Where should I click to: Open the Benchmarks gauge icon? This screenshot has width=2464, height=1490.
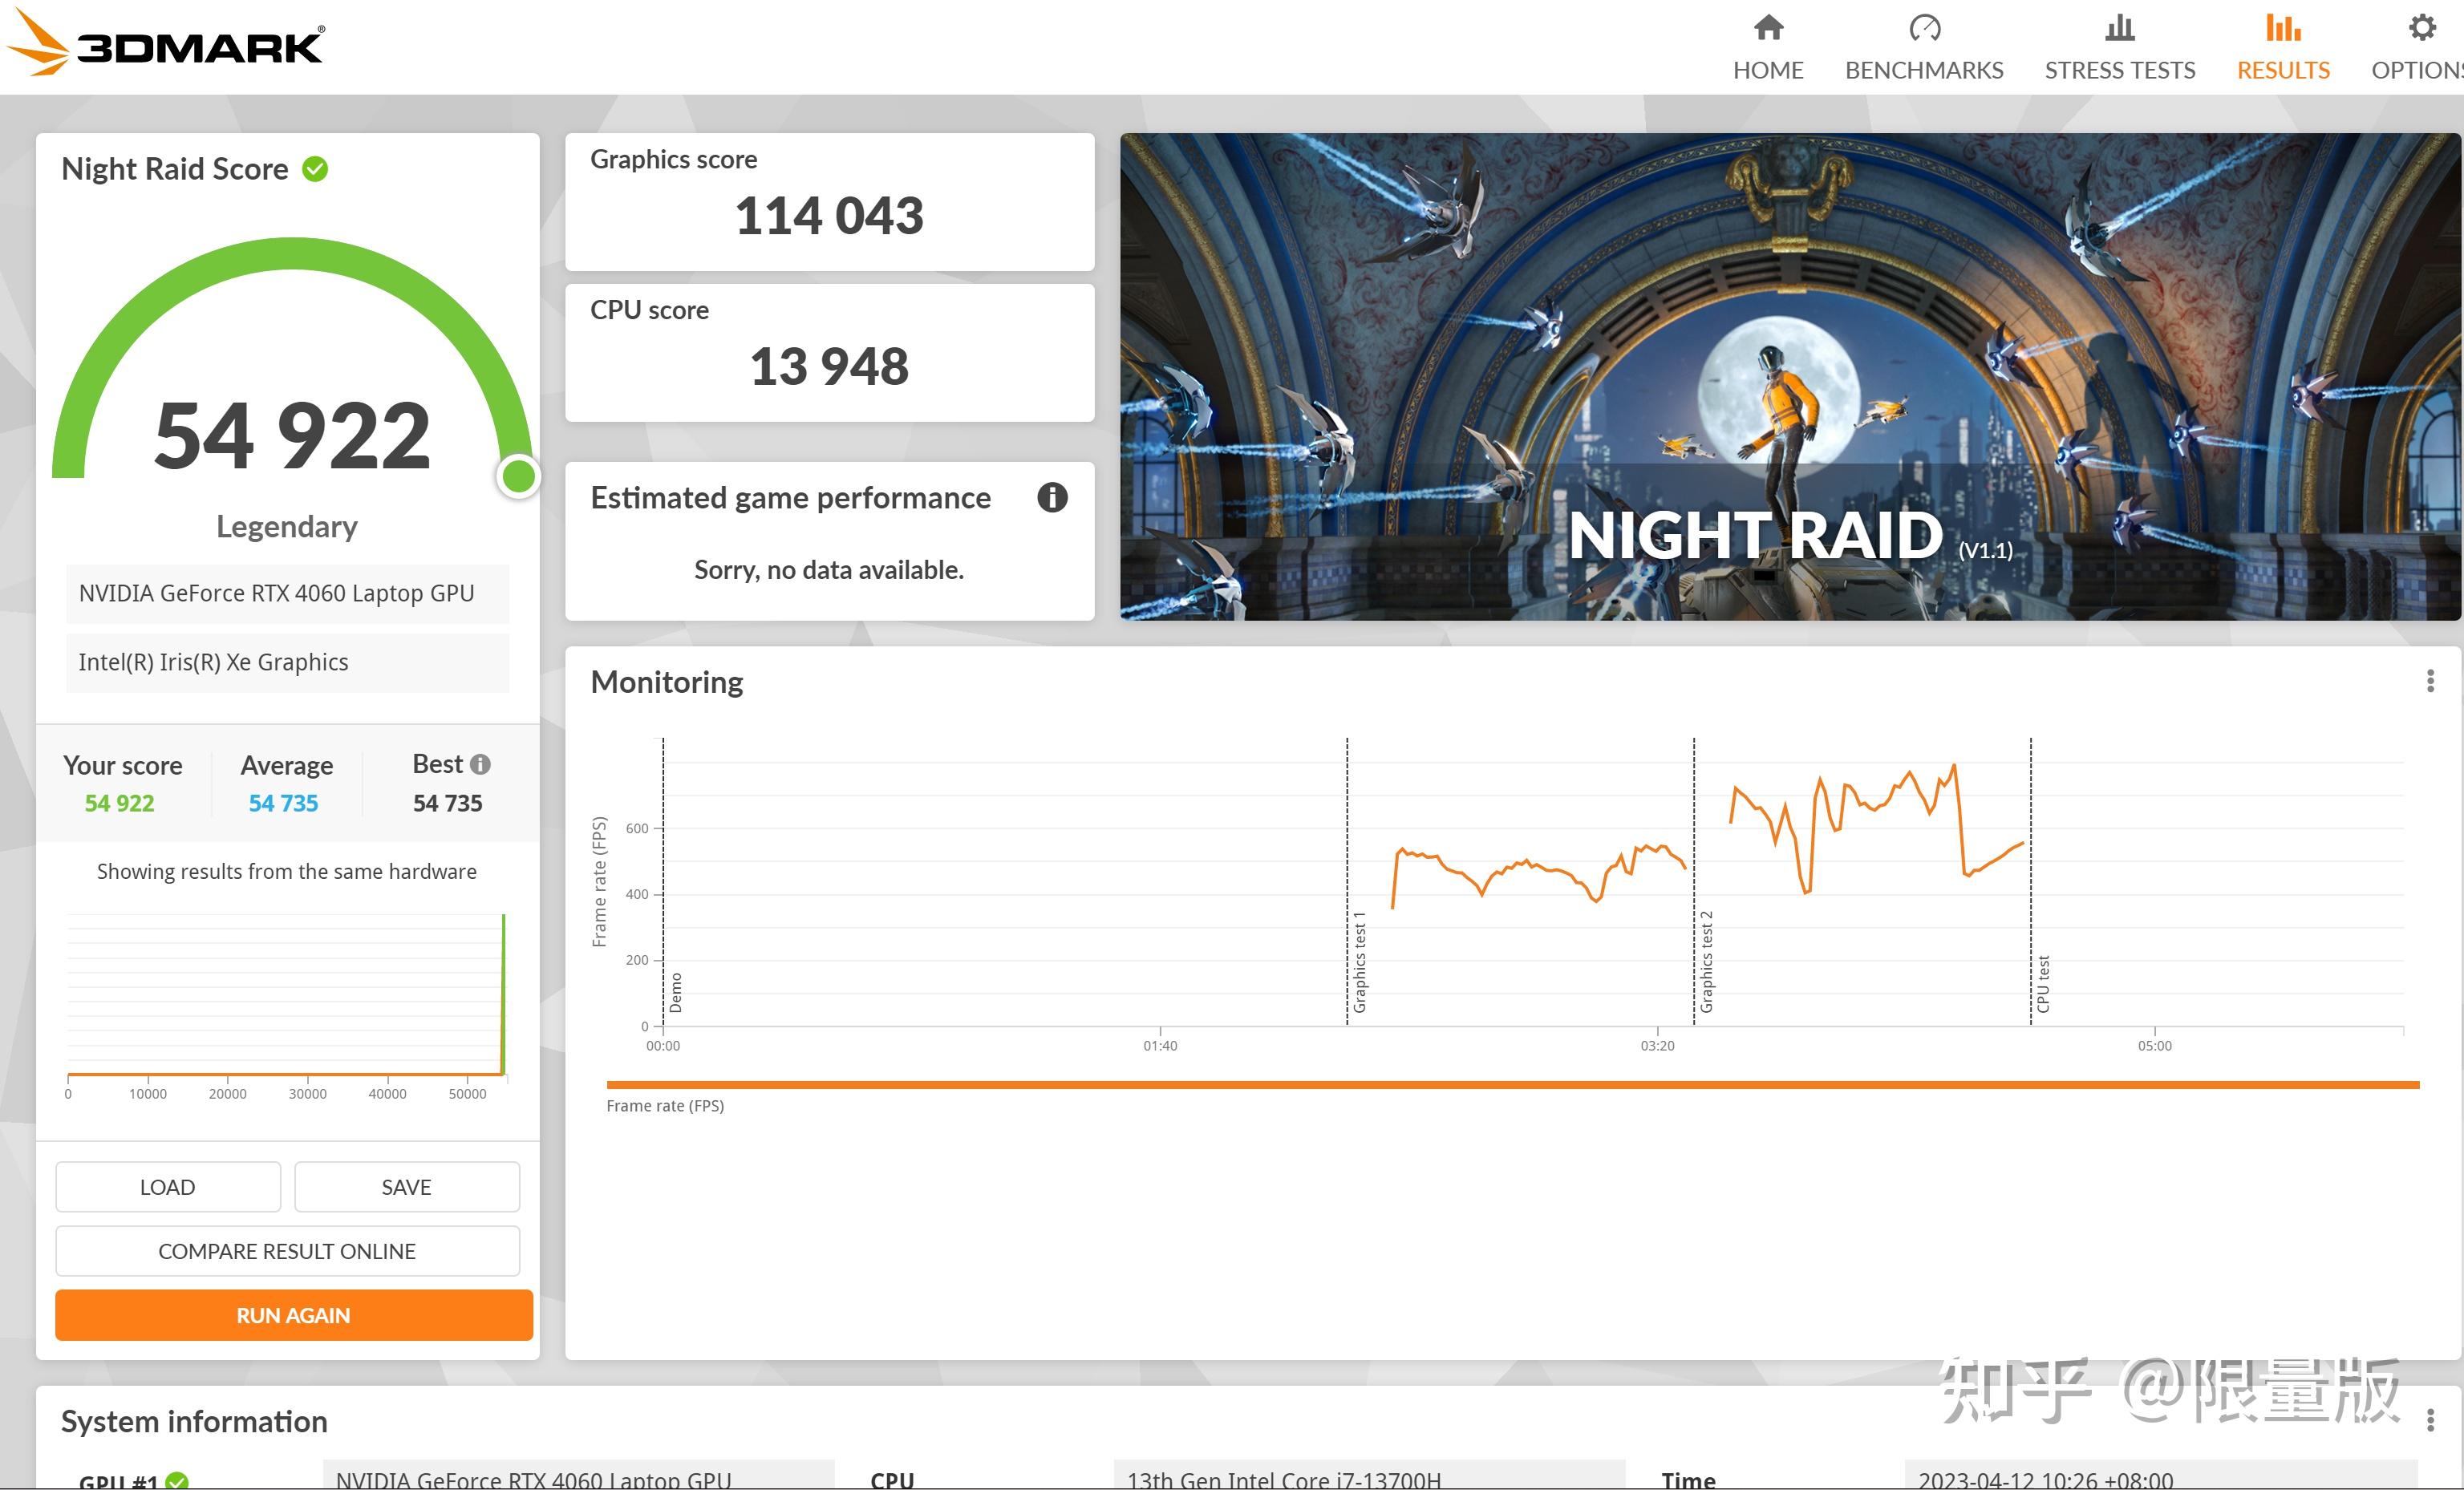click(x=1923, y=28)
